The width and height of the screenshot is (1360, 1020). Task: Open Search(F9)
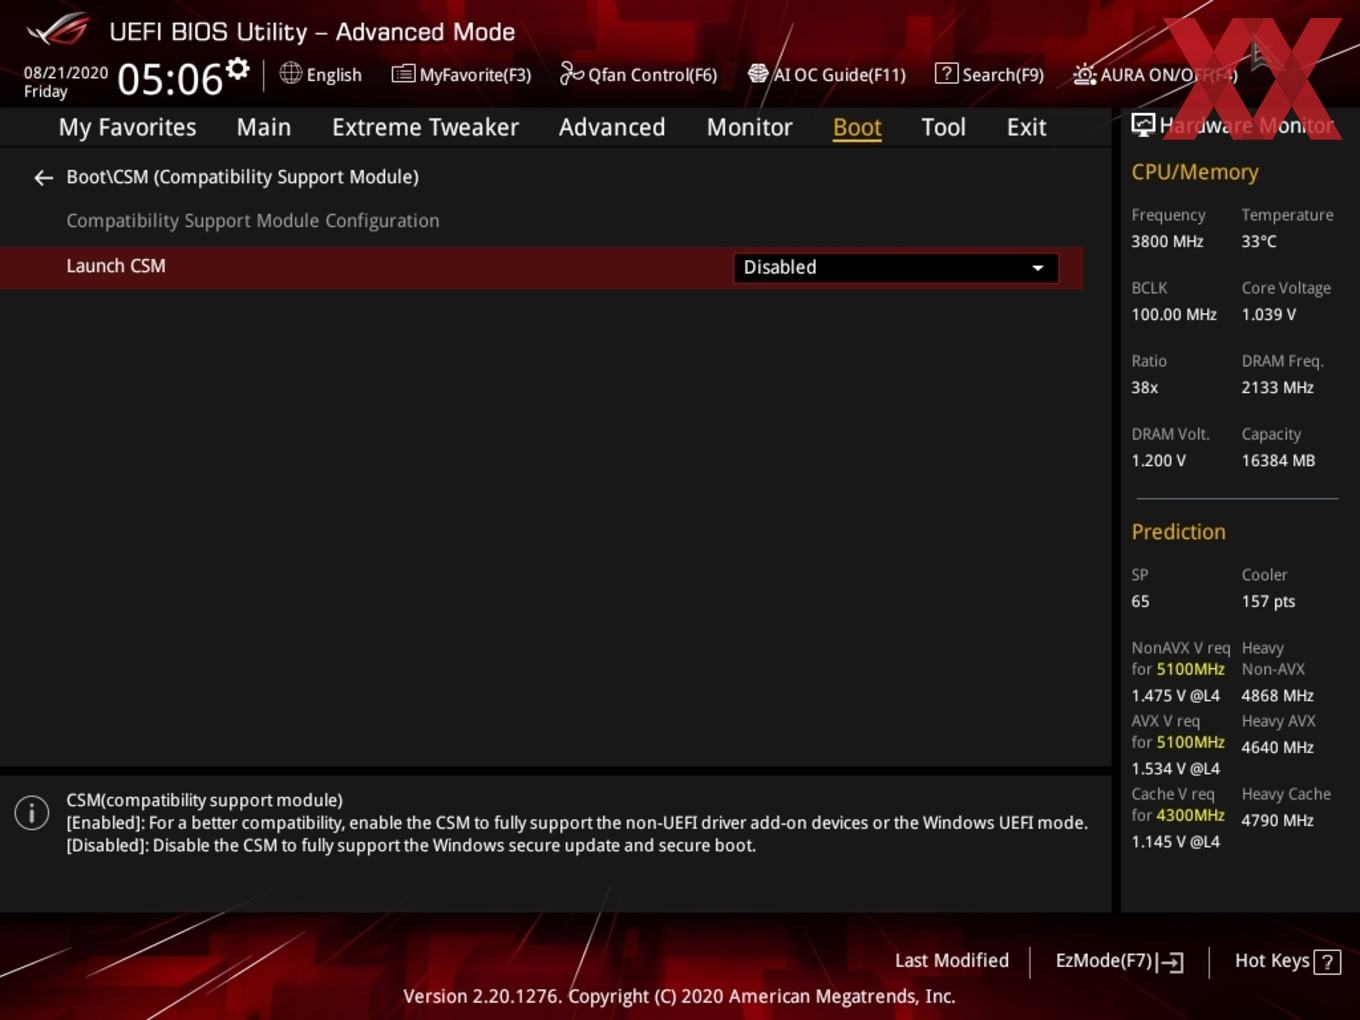(989, 74)
